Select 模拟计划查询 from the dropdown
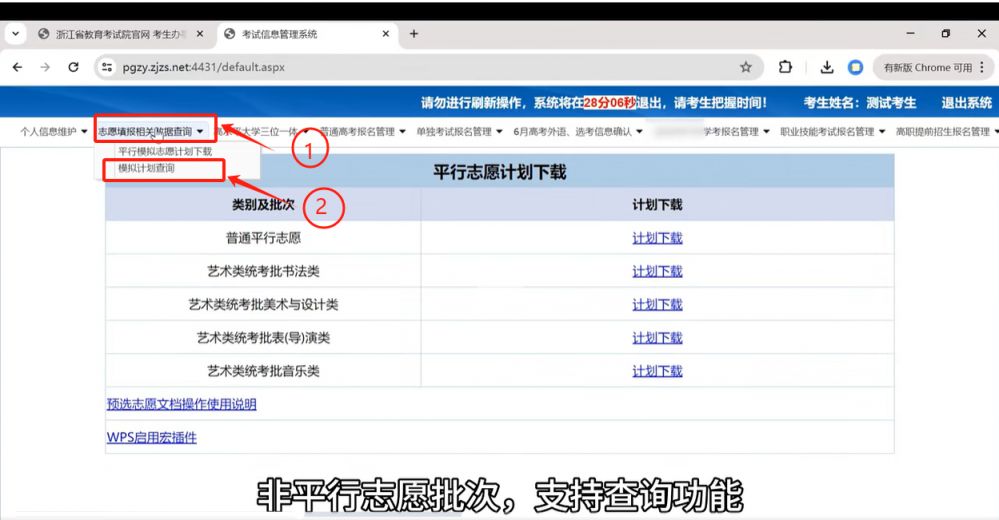This screenshot has height=520, width=999. point(146,168)
